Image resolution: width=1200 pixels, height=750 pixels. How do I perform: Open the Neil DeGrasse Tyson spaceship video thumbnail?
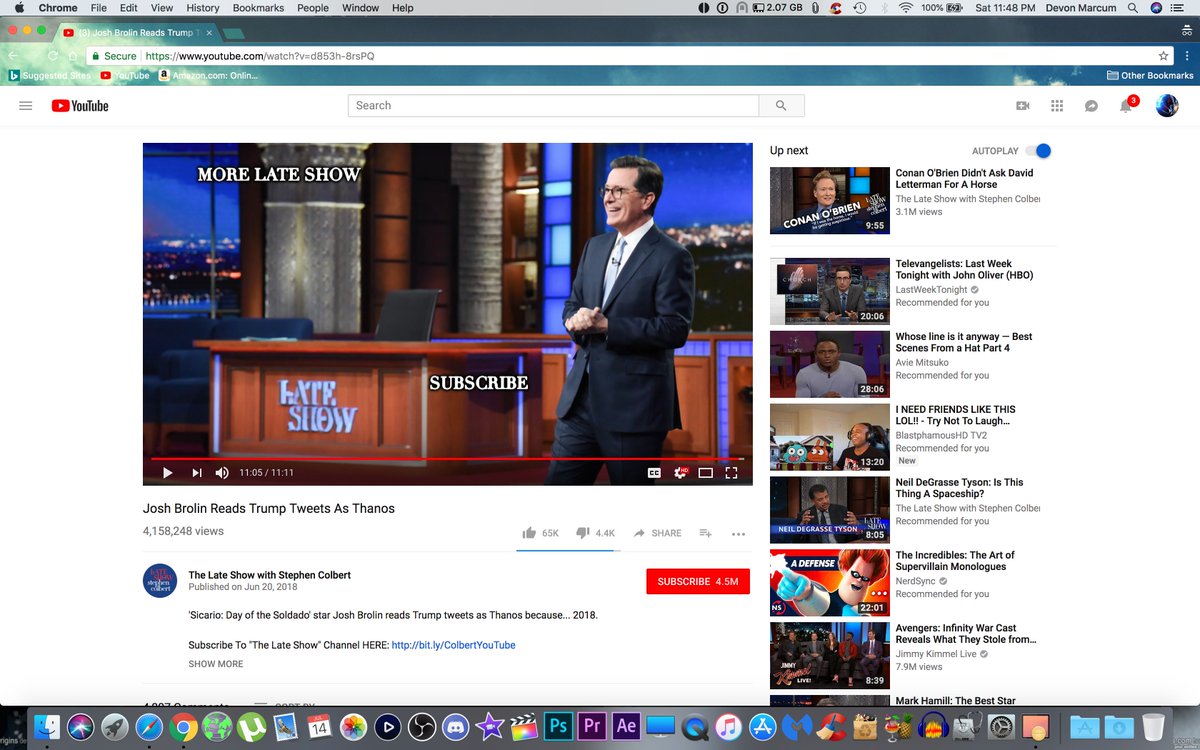click(x=829, y=509)
